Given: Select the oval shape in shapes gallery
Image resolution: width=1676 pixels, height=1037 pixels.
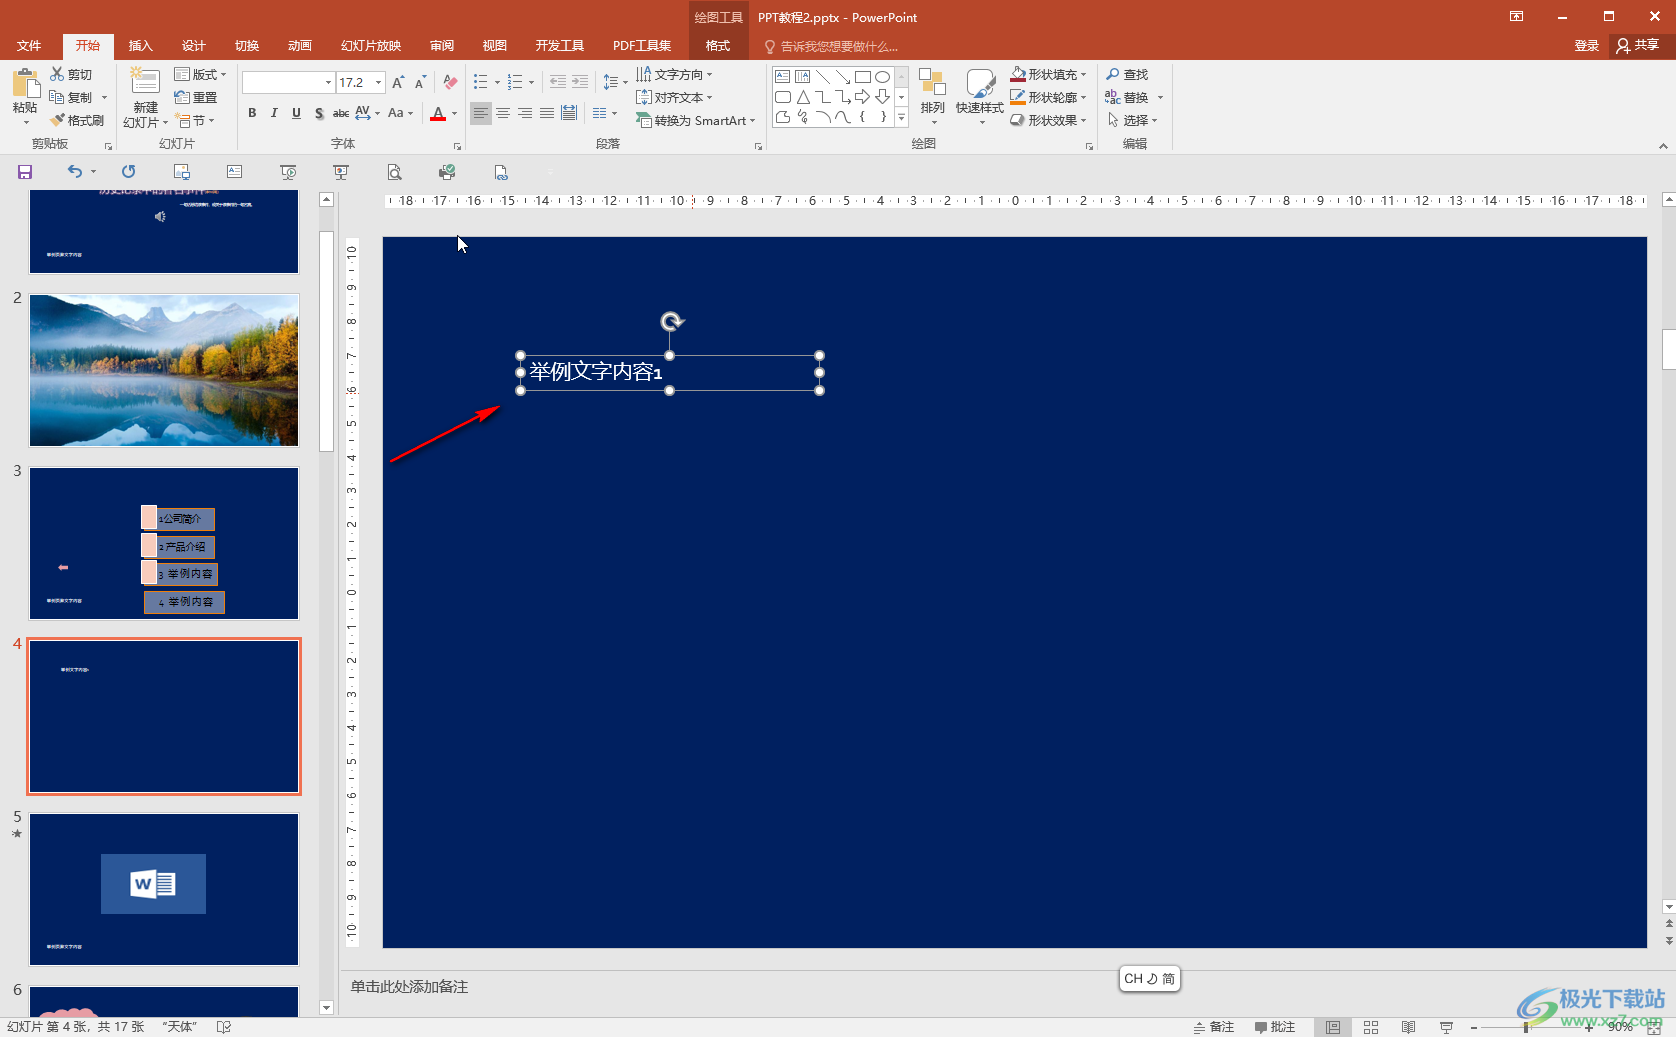Looking at the screenshot, I should click(882, 77).
